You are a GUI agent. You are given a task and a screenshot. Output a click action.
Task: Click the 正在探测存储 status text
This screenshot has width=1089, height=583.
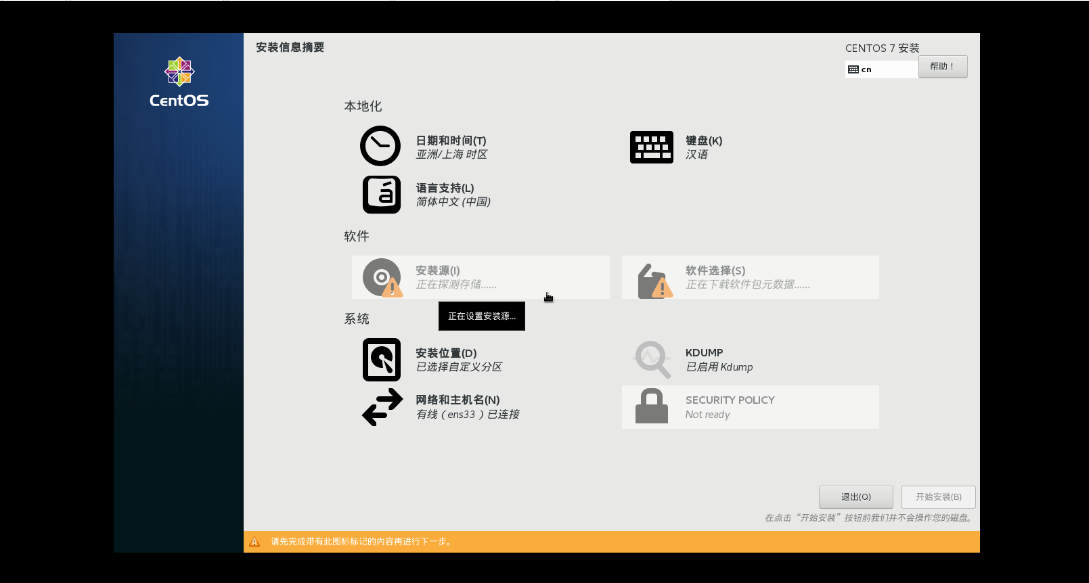(x=456, y=284)
